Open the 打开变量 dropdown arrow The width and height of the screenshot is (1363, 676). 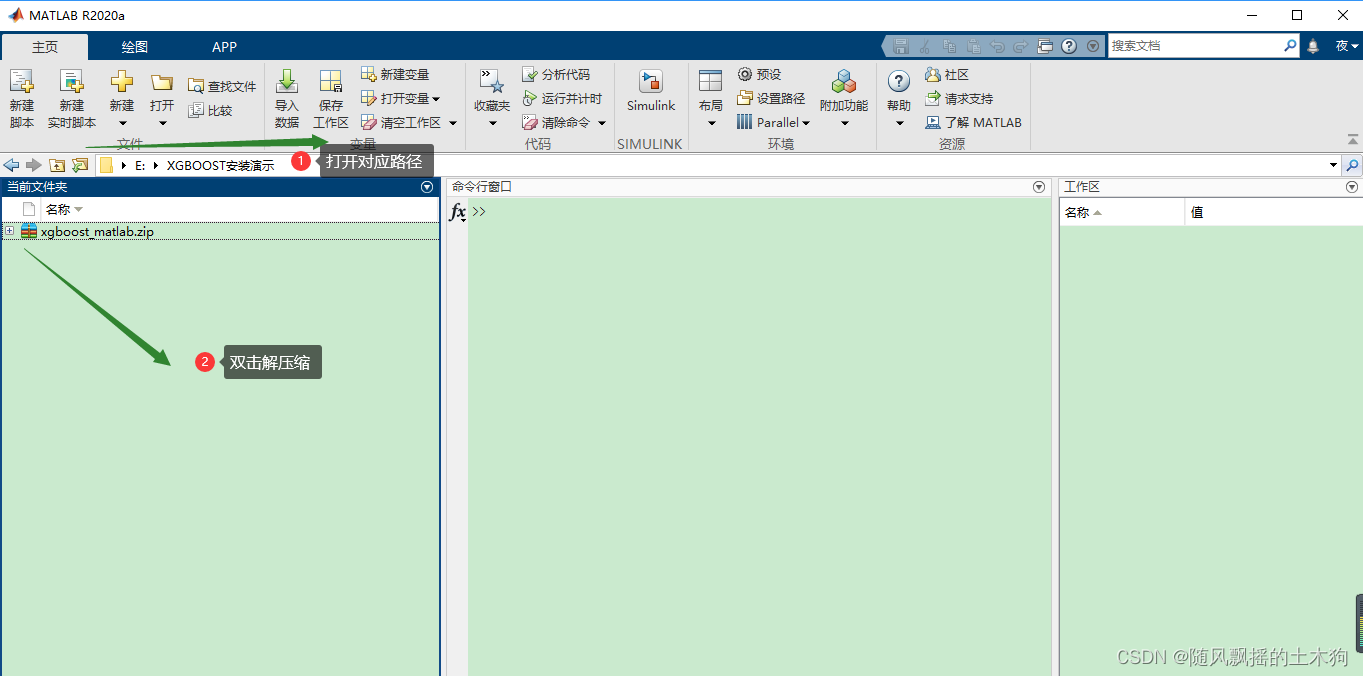click(436, 99)
